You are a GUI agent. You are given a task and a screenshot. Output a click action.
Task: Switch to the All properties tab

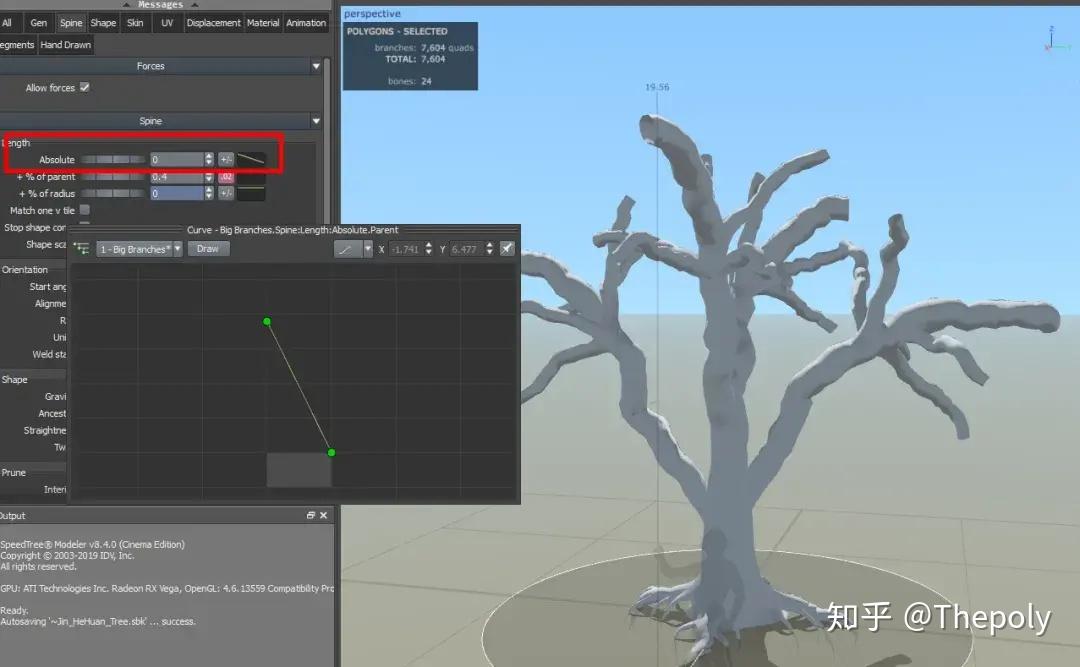(x=7, y=23)
